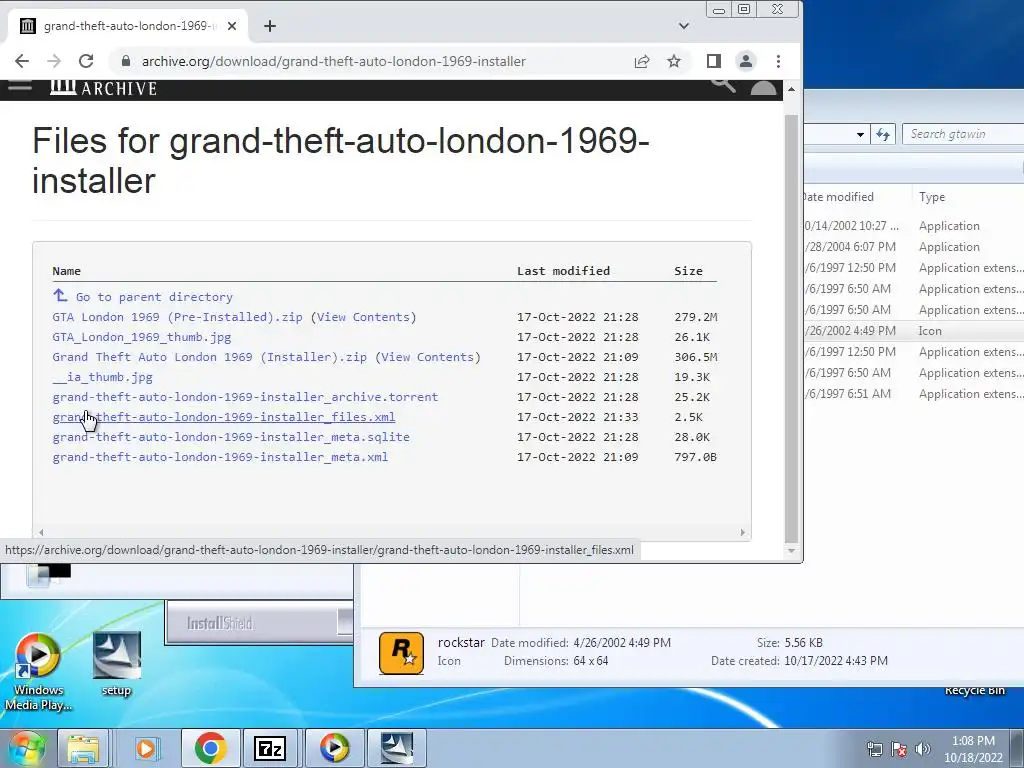Open __ia_thumb.jpg link

pyautogui.click(x=103, y=377)
